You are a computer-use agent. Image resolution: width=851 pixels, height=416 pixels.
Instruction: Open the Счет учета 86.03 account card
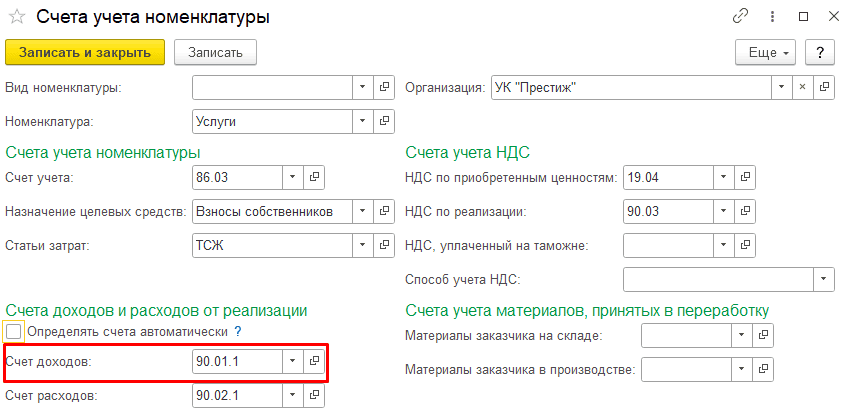click(x=314, y=177)
